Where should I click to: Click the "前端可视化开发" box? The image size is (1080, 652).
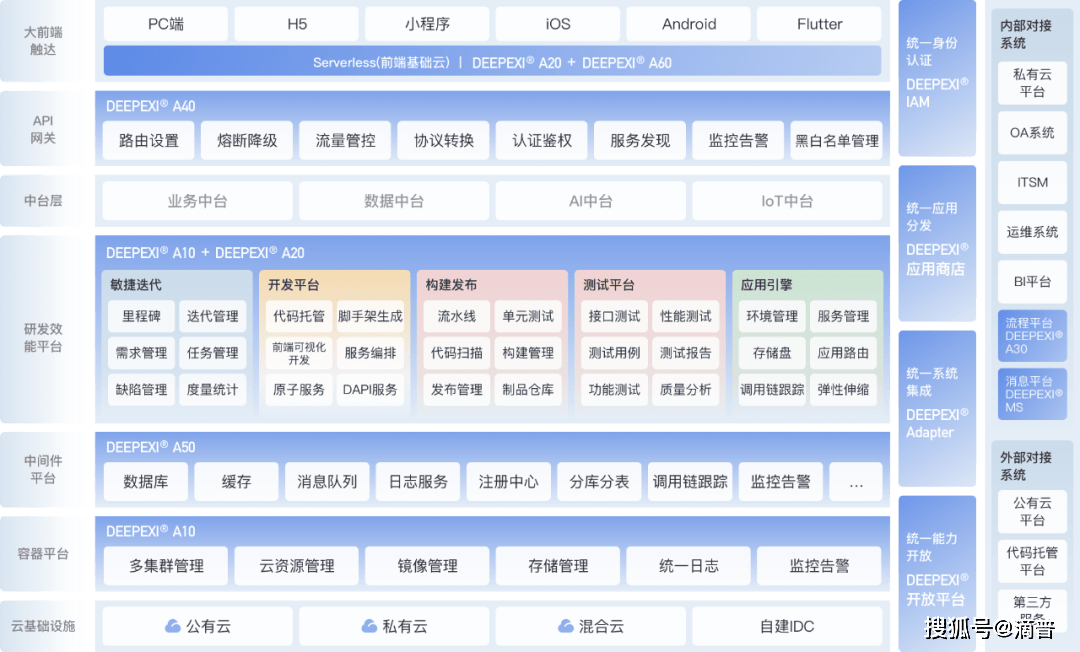pos(299,353)
